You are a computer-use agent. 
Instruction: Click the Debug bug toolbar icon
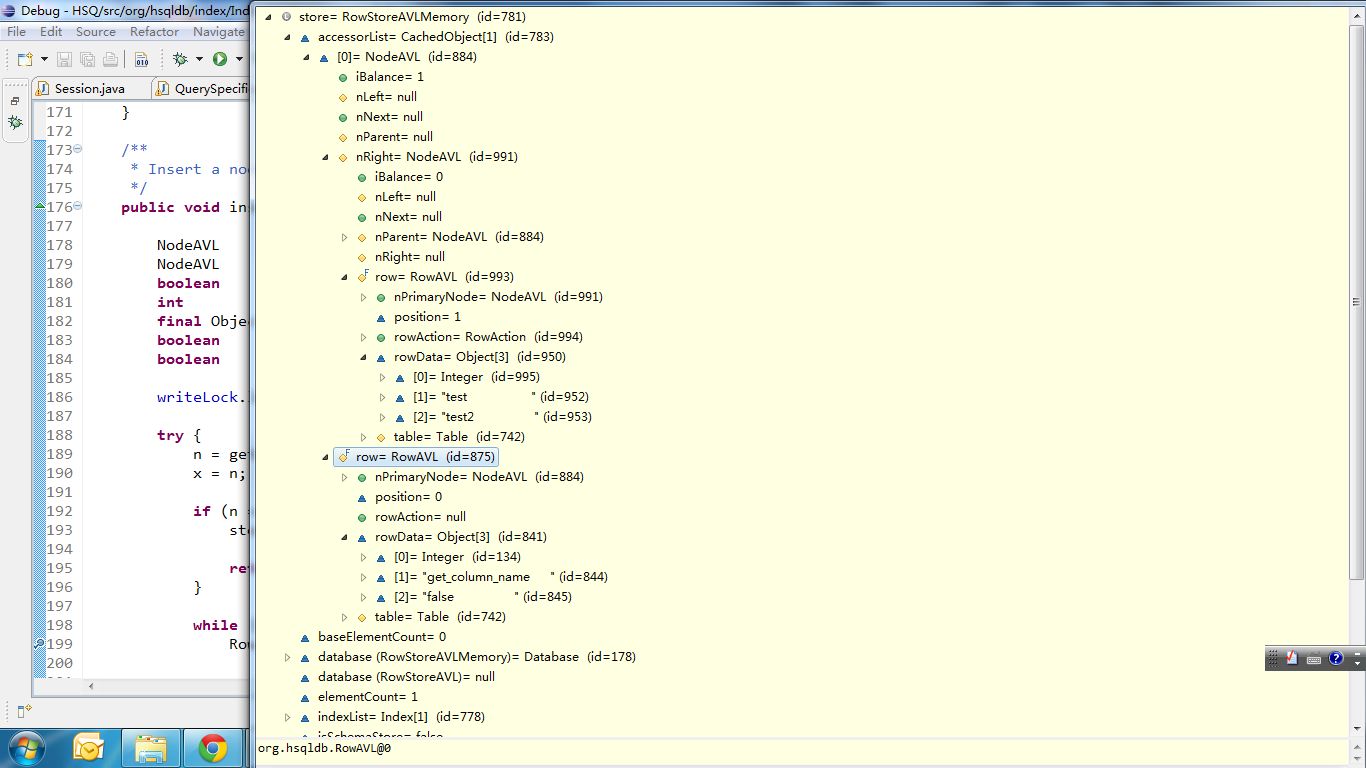(x=180, y=59)
